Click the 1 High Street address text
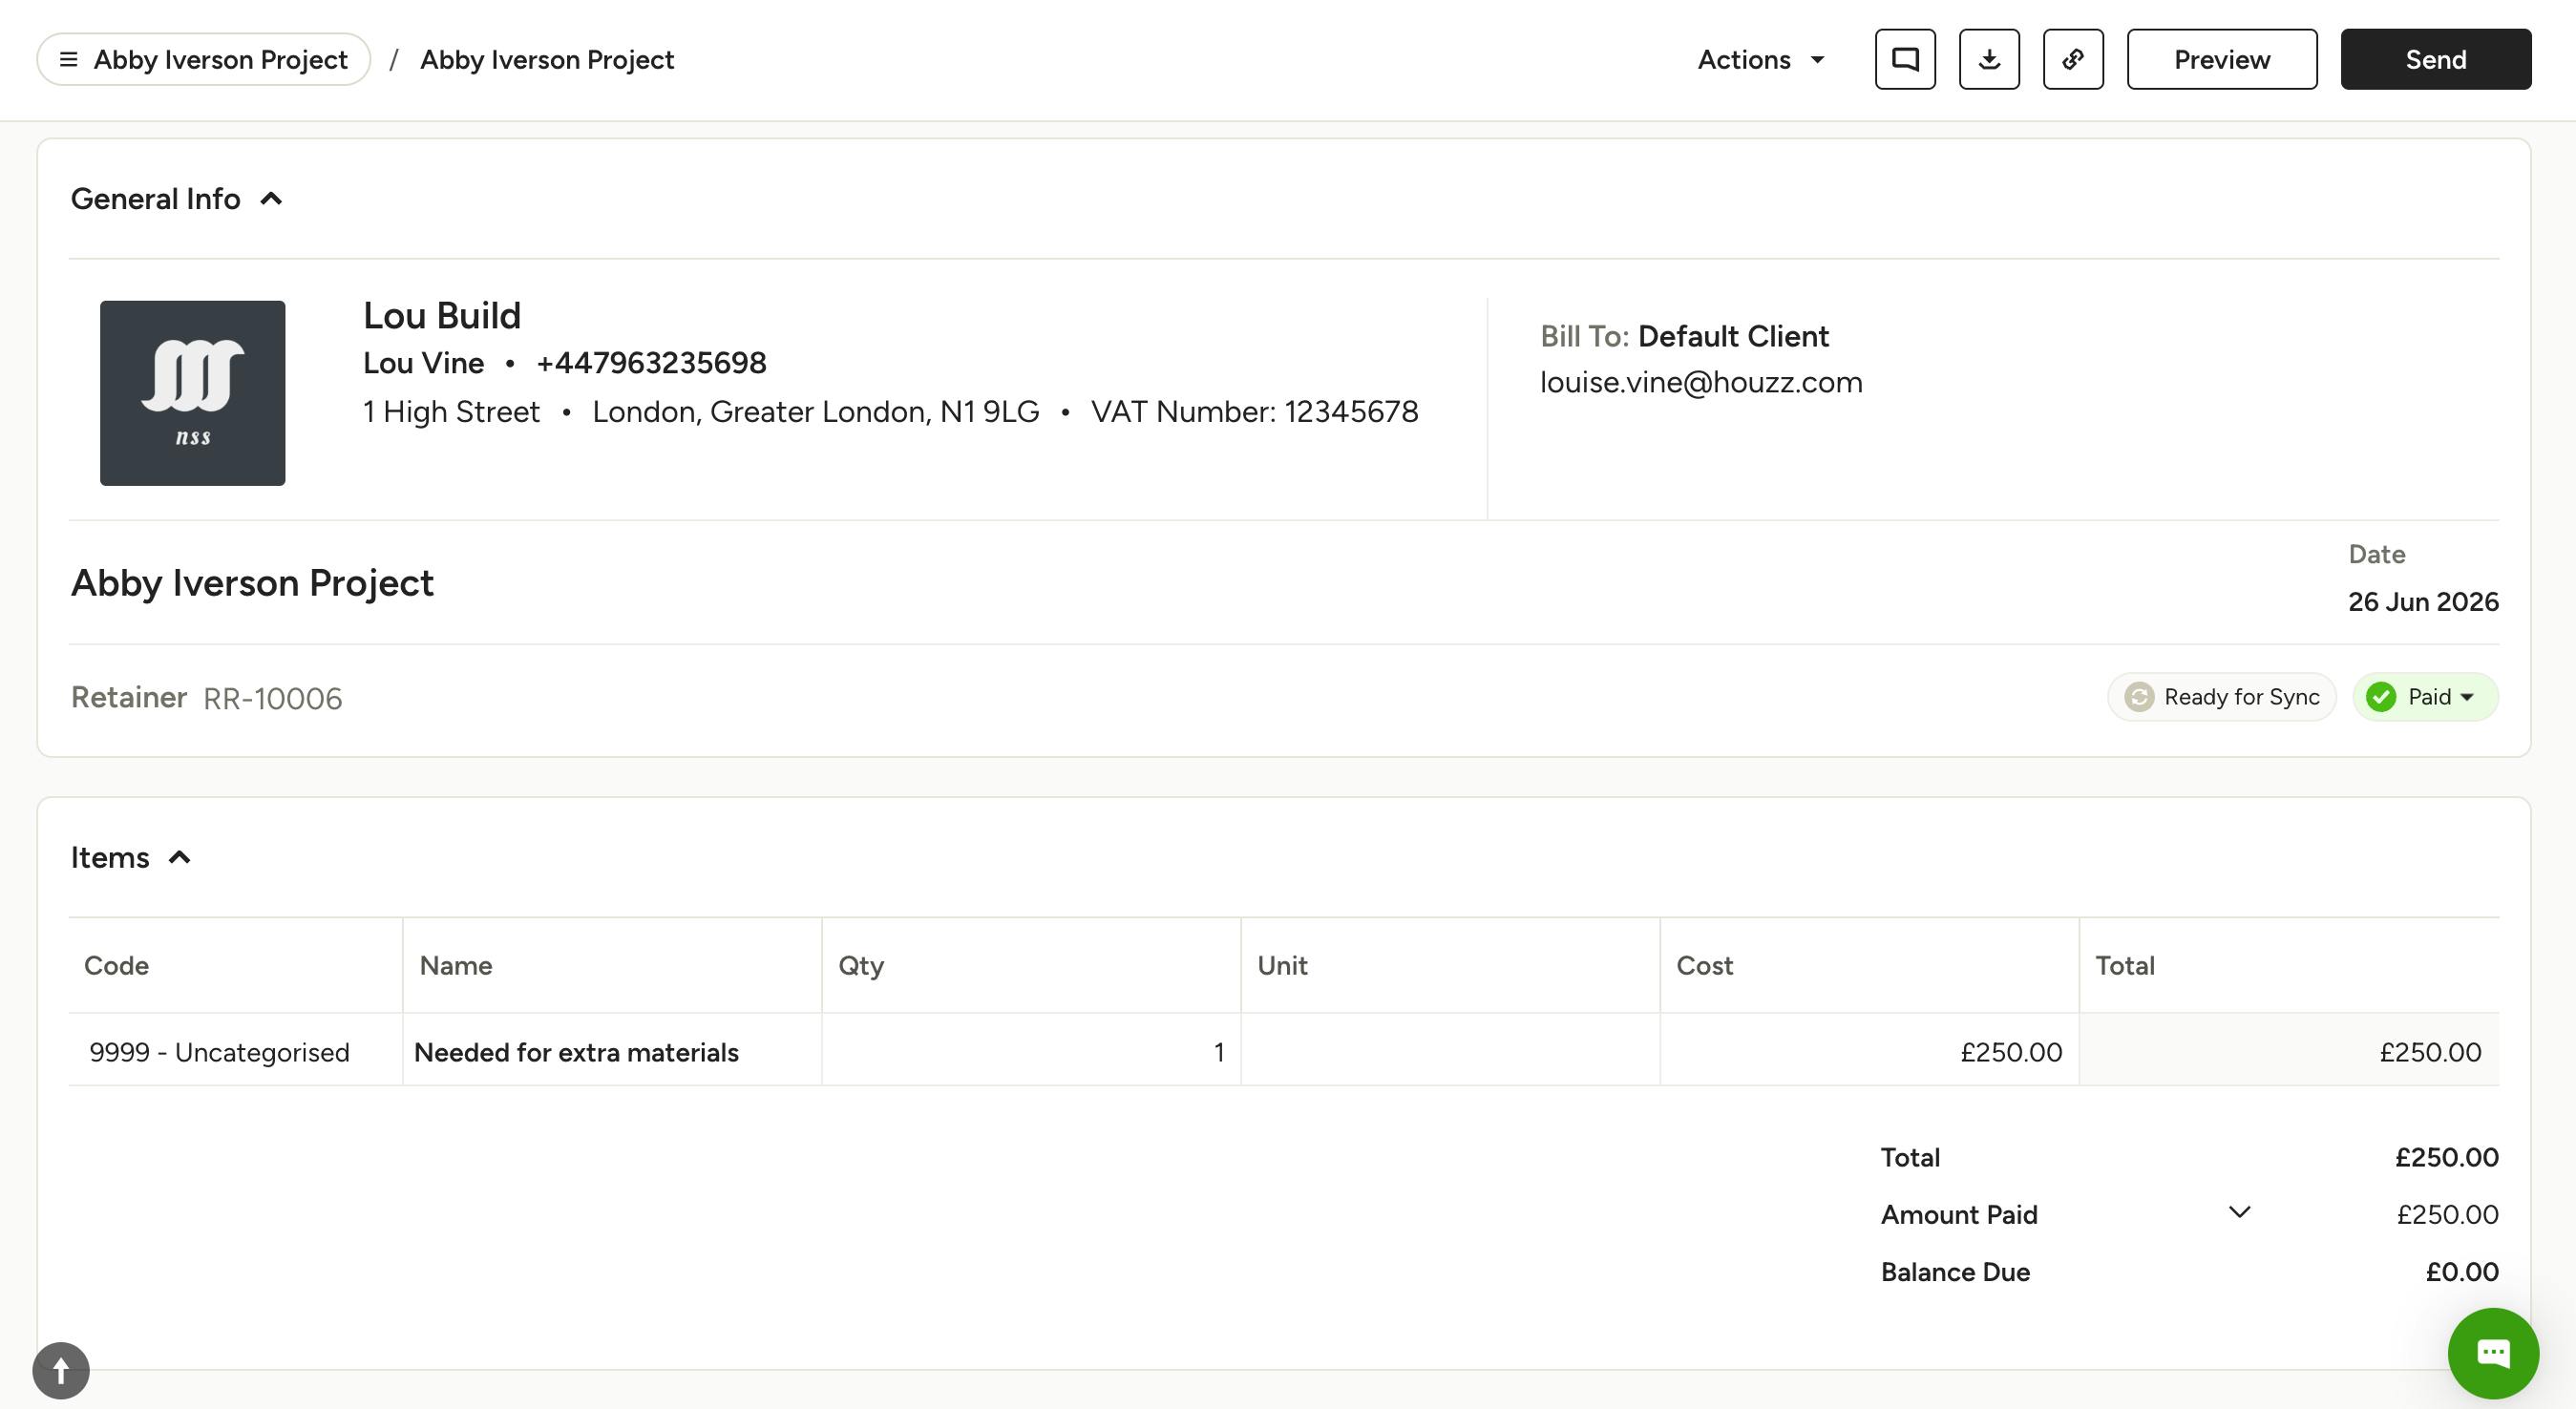 [451, 411]
